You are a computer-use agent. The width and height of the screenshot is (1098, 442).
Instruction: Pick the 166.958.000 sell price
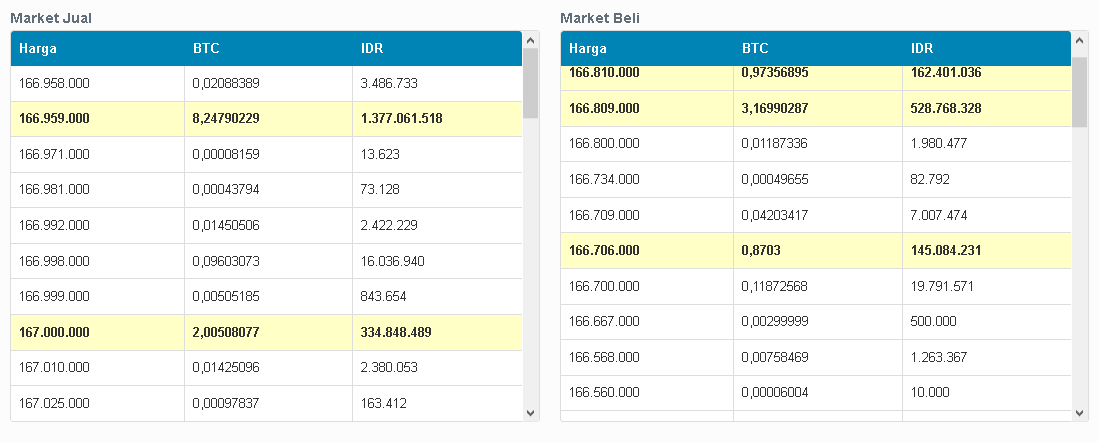point(54,84)
